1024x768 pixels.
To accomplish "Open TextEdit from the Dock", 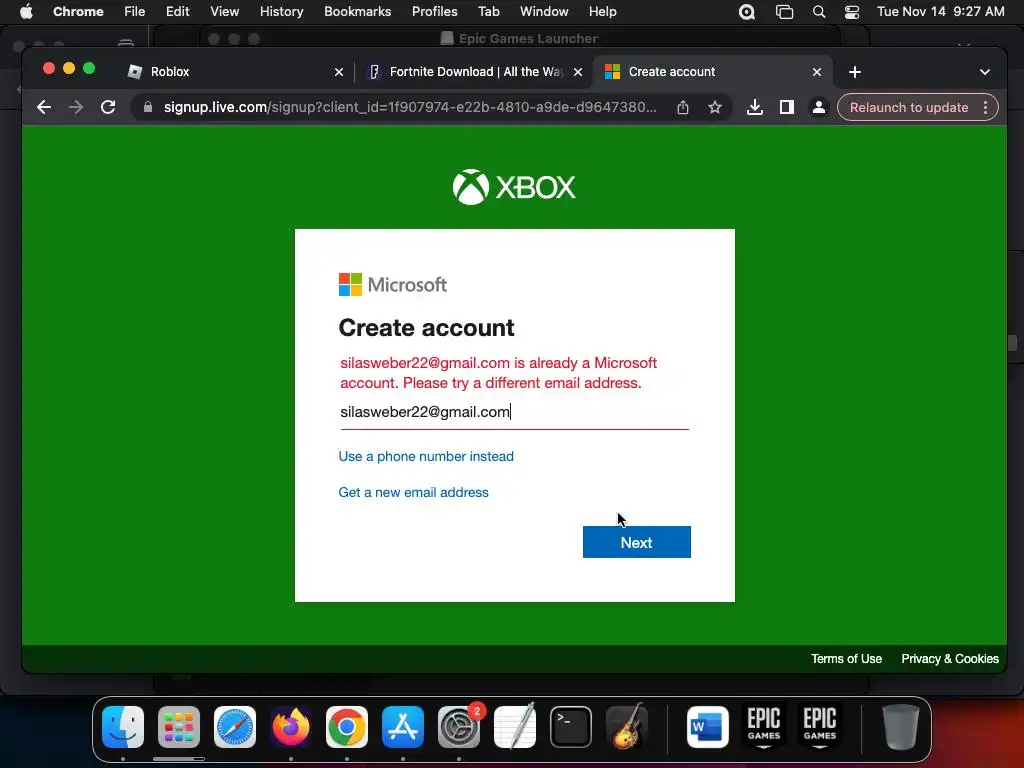I will (x=515, y=727).
